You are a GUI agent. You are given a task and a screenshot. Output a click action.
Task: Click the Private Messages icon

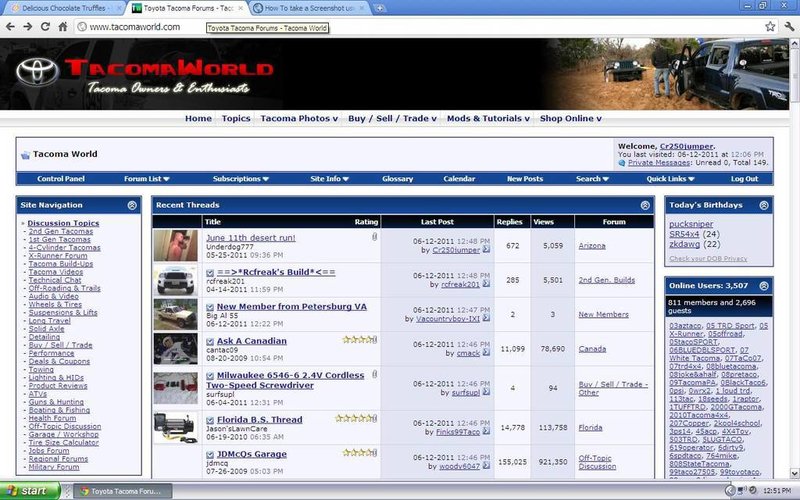pos(621,163)
